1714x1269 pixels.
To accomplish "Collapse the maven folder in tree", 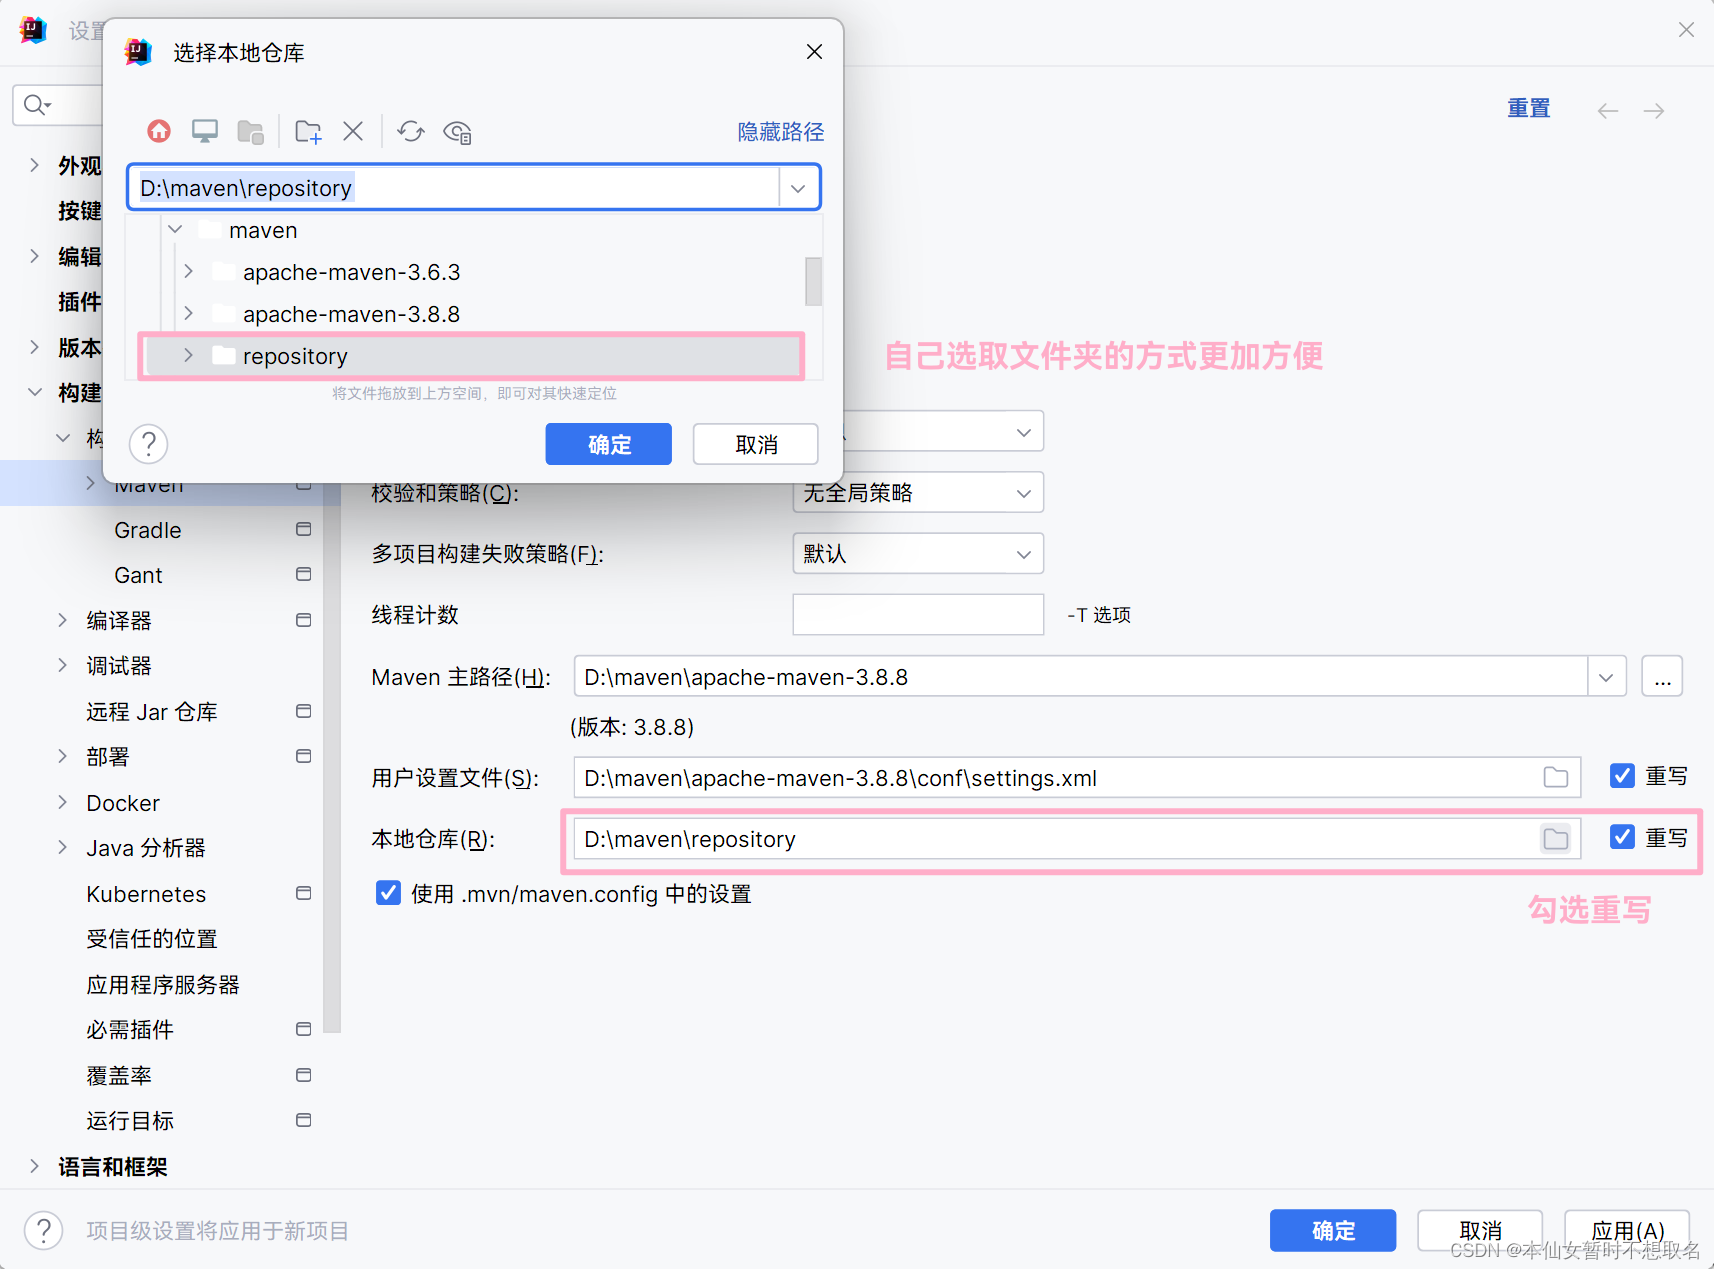I will 176,230.
